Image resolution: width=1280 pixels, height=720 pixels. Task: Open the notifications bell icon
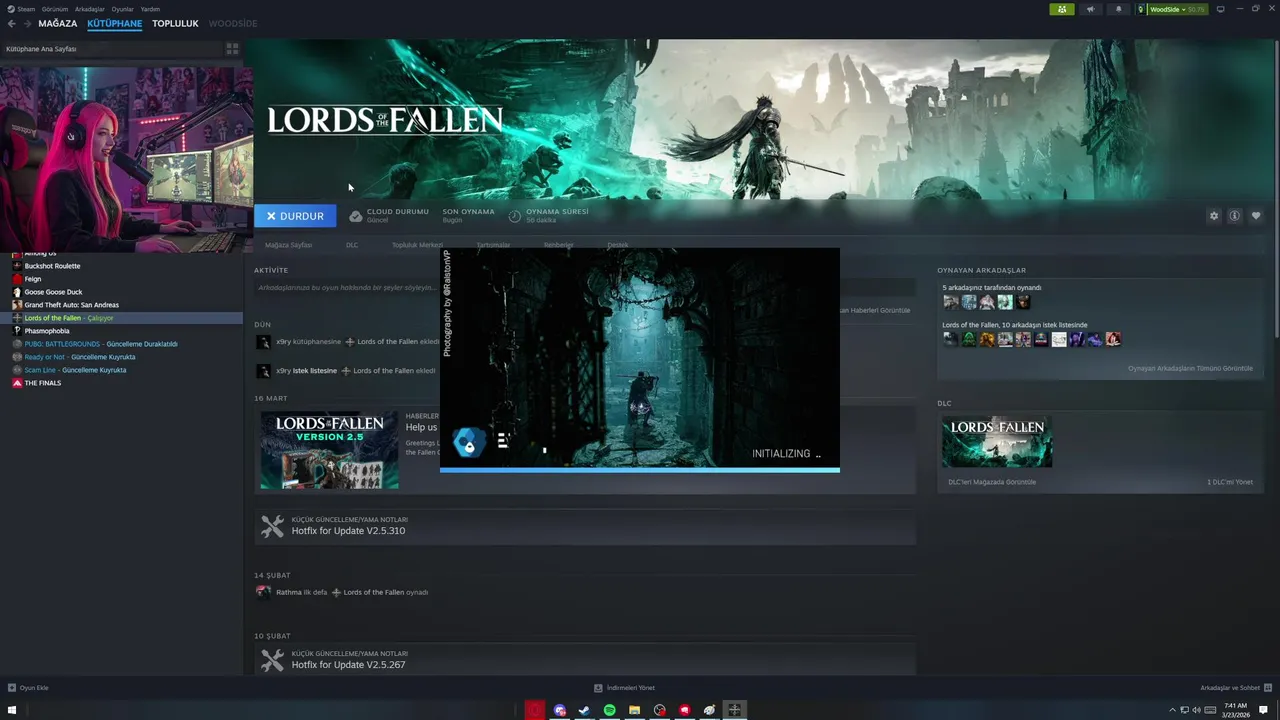click(1118, 9)
